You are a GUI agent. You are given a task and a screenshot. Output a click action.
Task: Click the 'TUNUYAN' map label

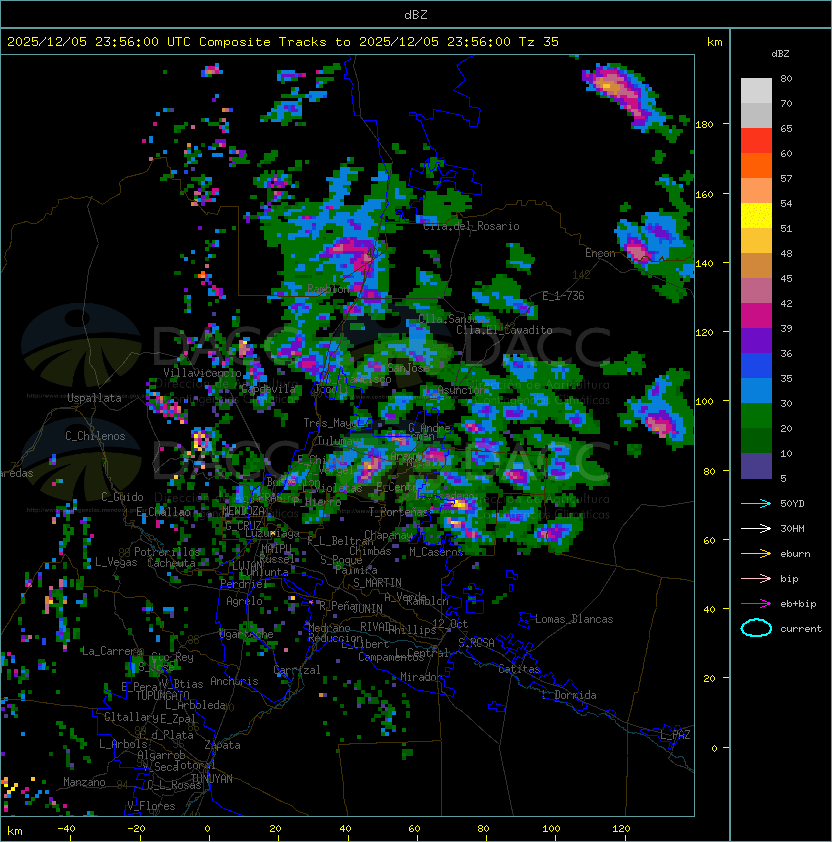212,779
